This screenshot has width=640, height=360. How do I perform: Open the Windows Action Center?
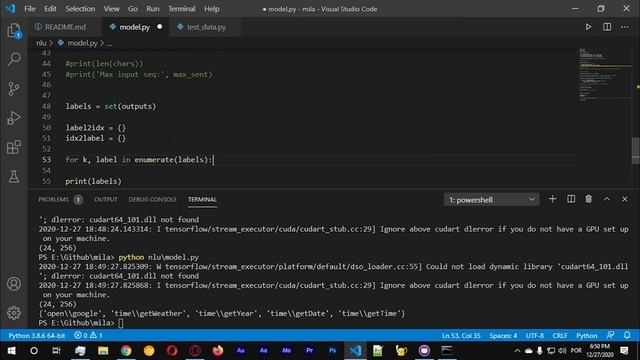(x=624, y=351)
